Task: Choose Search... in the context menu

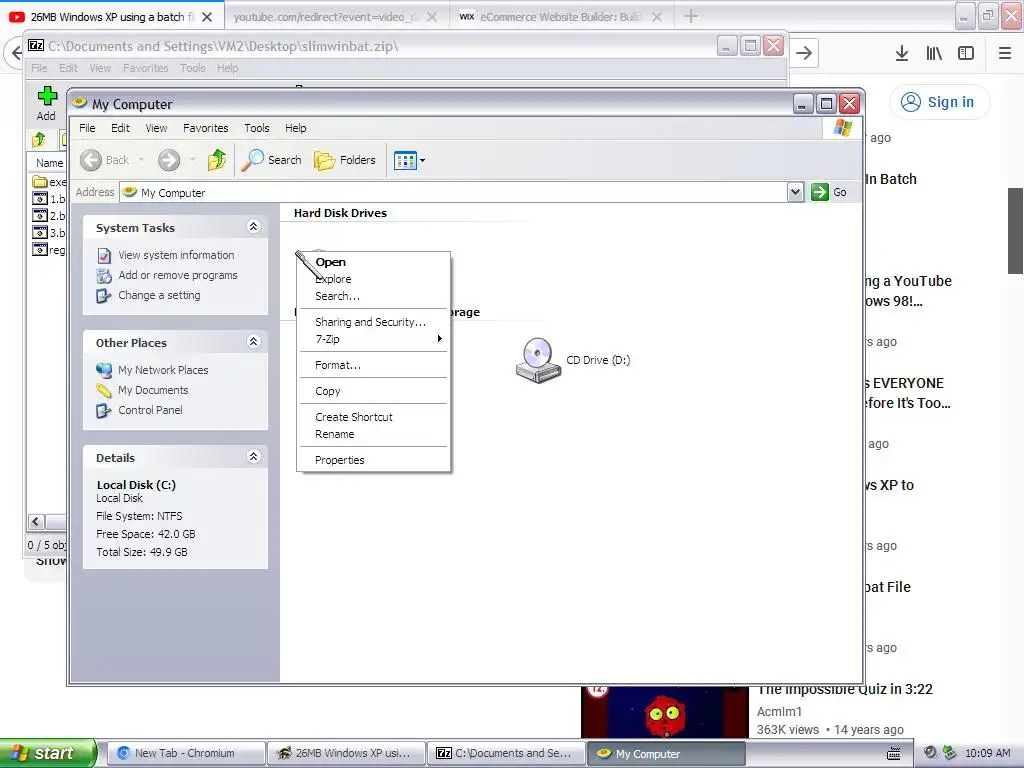Action: [373, 296]
